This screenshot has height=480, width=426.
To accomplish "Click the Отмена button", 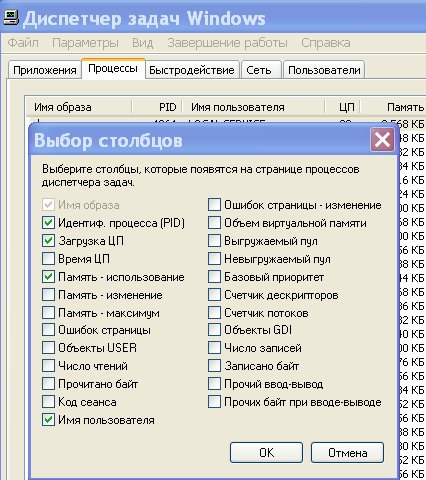I will tap(347, 453).
